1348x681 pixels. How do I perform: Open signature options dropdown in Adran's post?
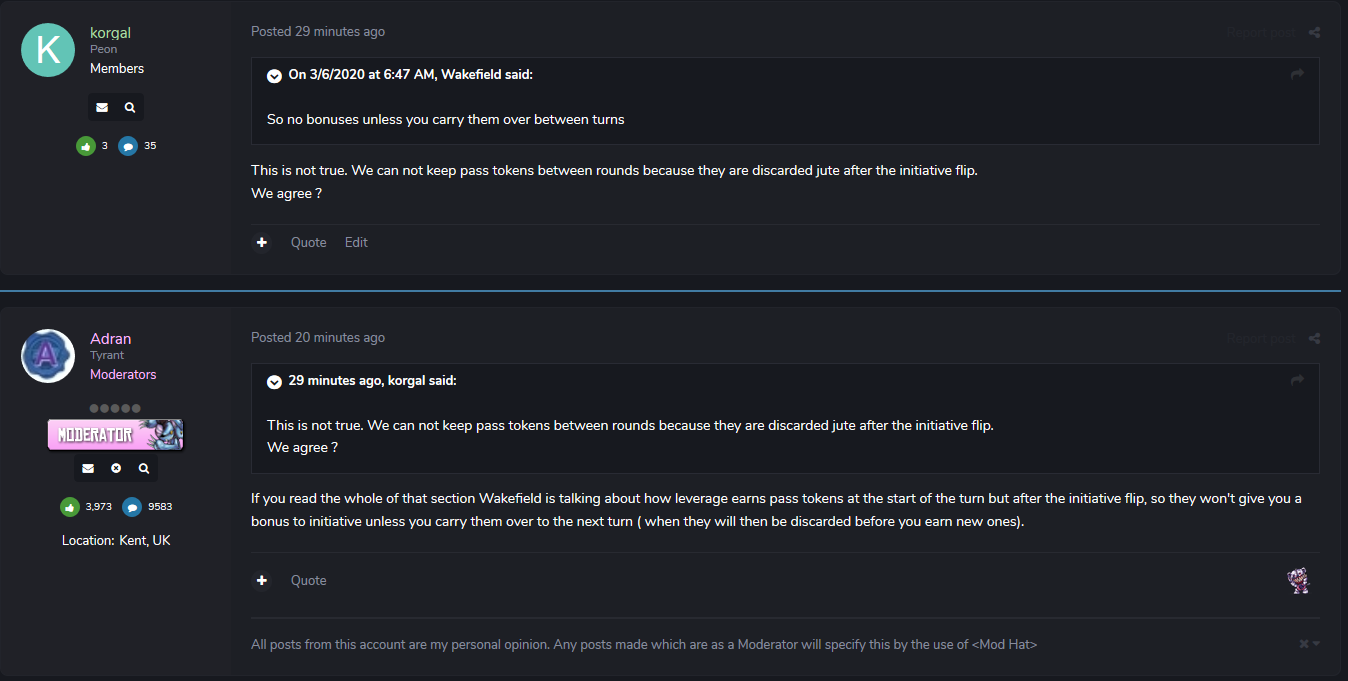[1309, 644]
